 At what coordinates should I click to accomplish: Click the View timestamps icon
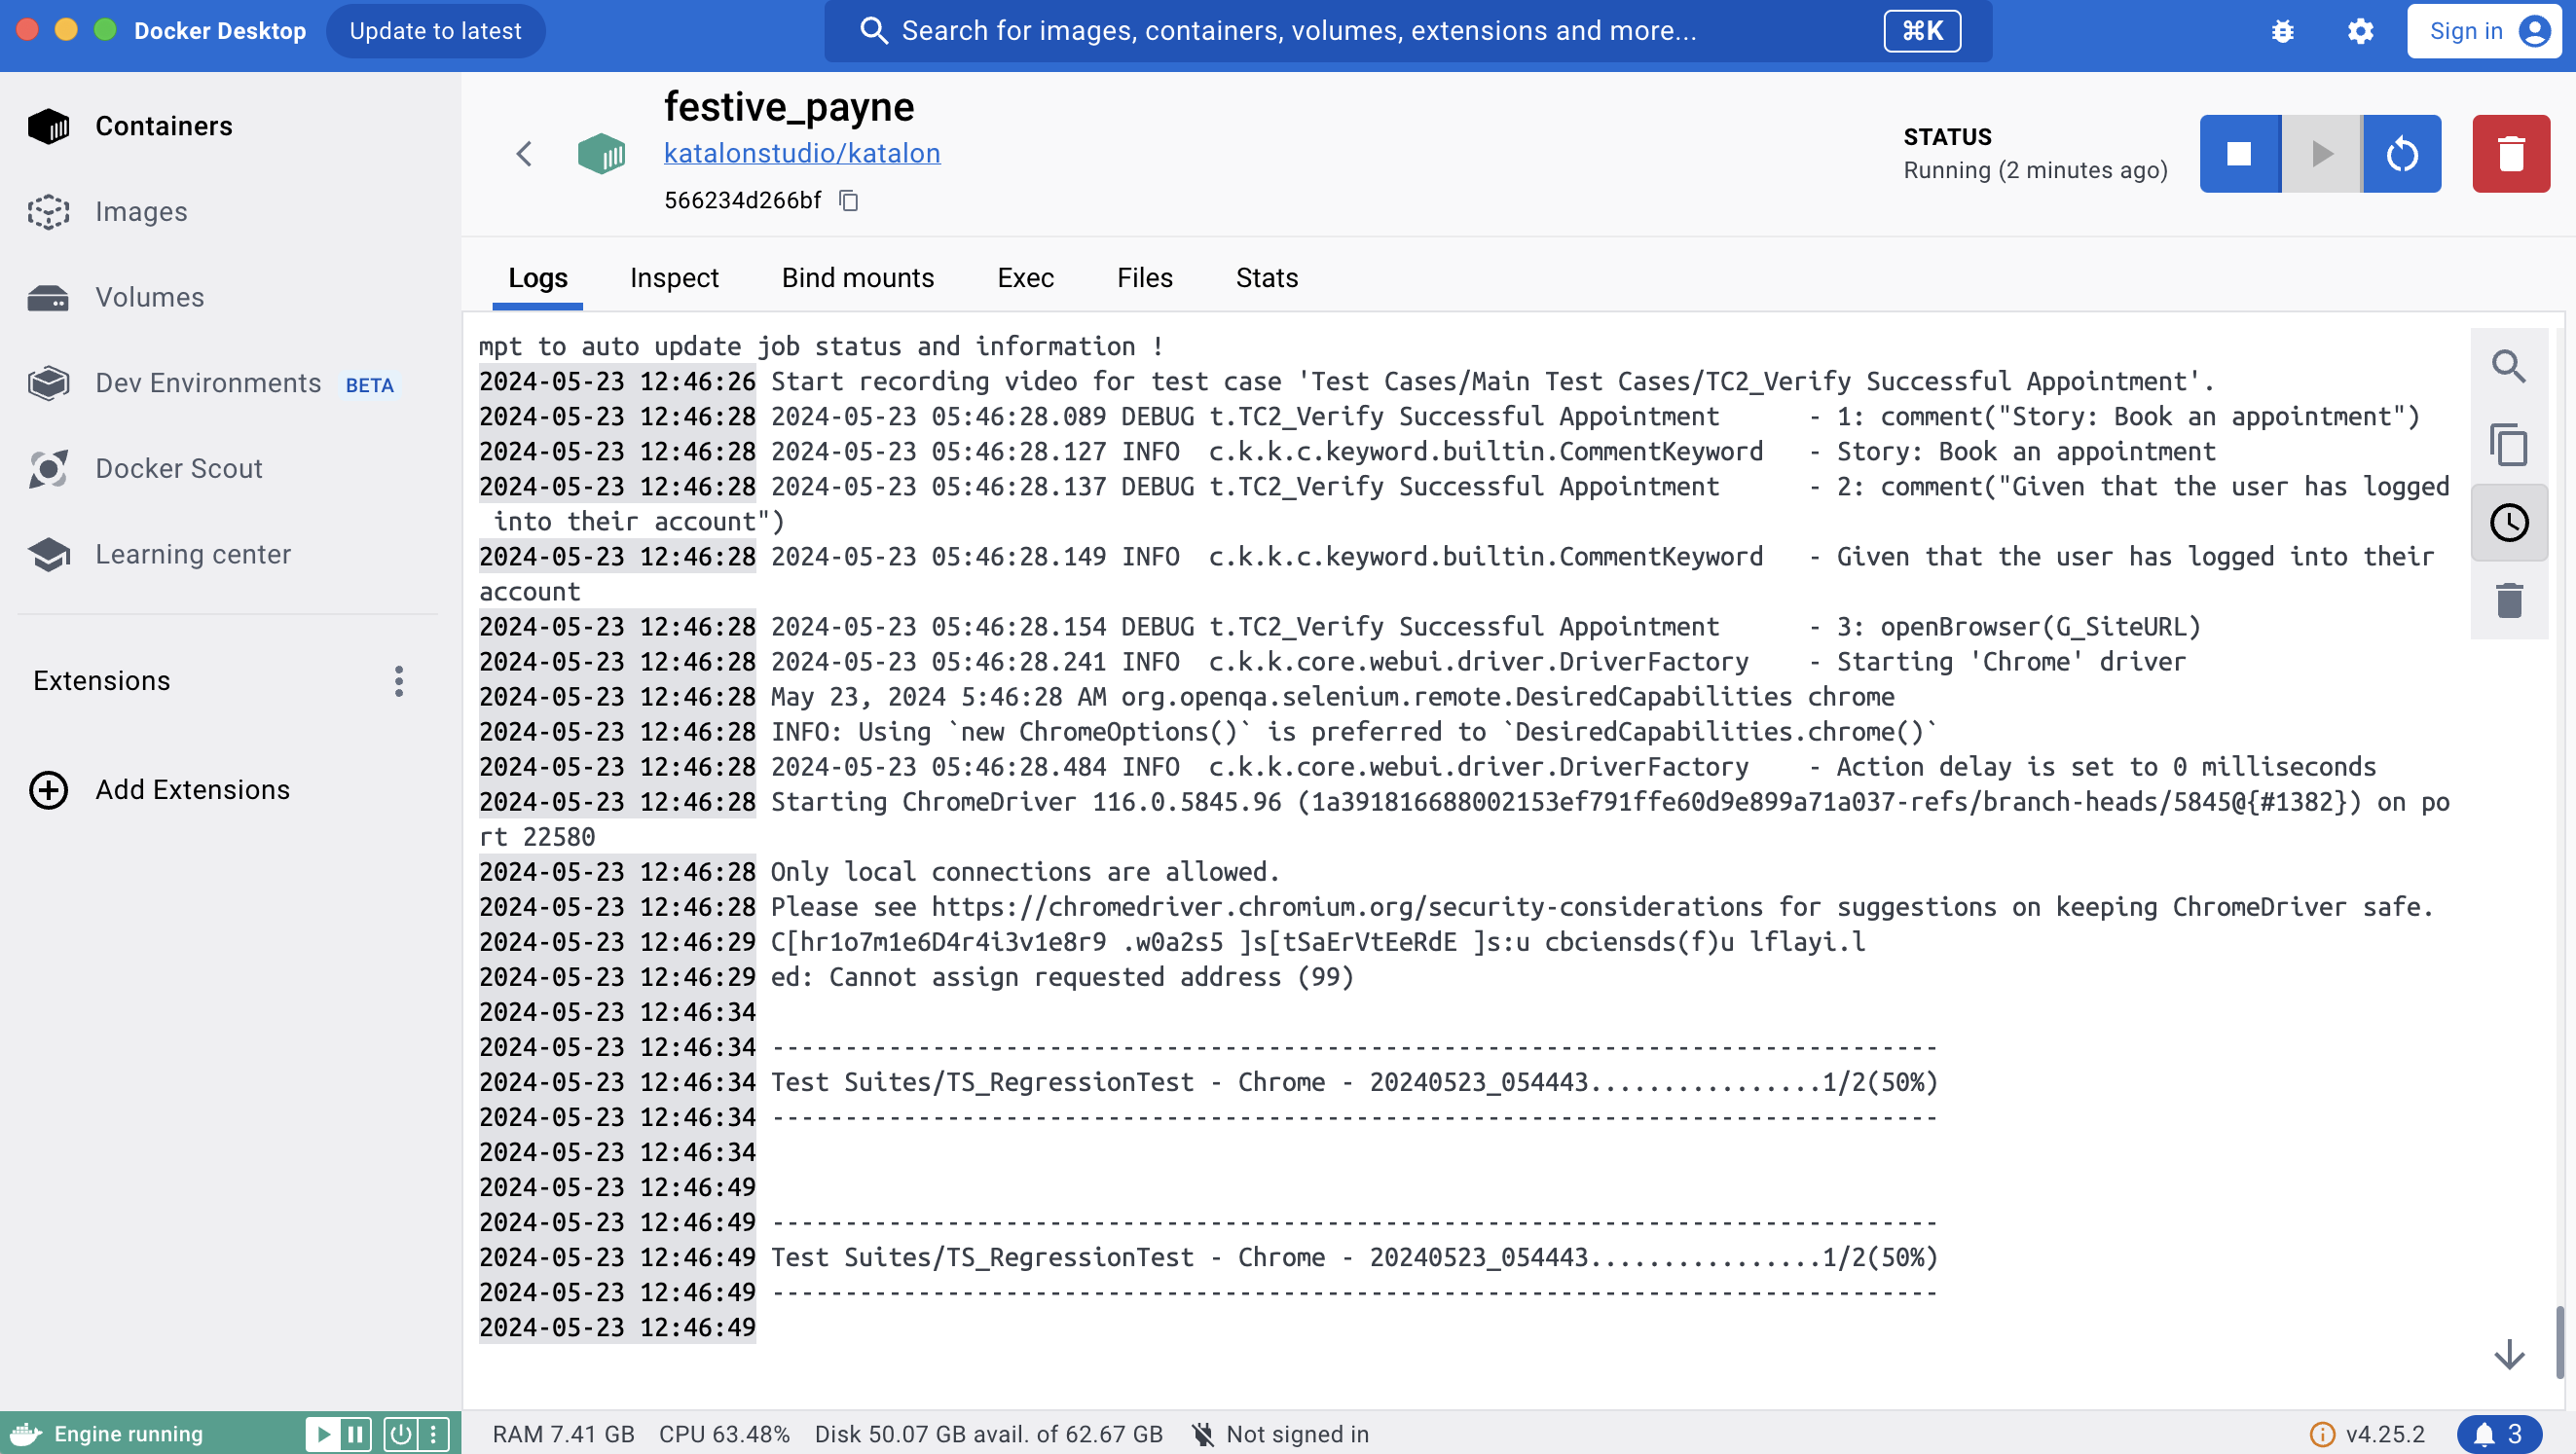(x=2509, y=524)
